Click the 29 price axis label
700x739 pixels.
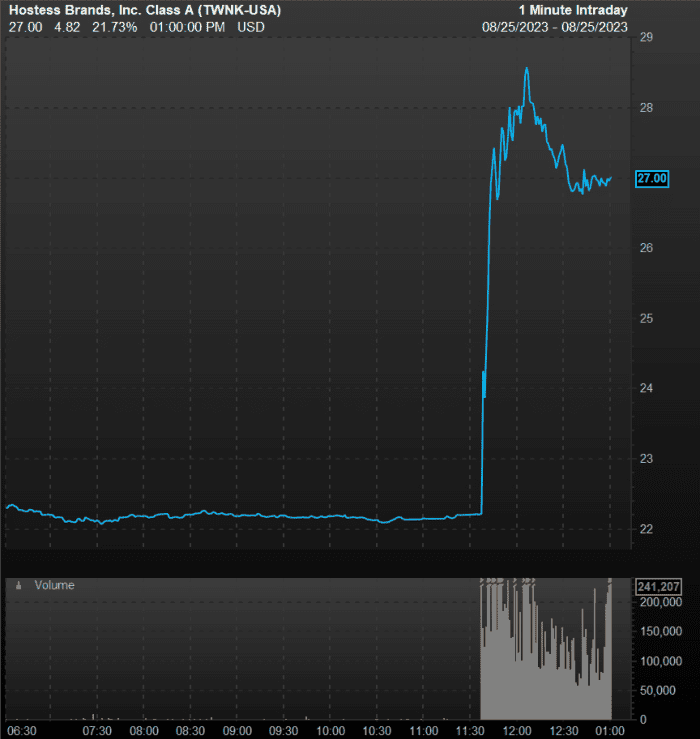click(x=646, y=37)
